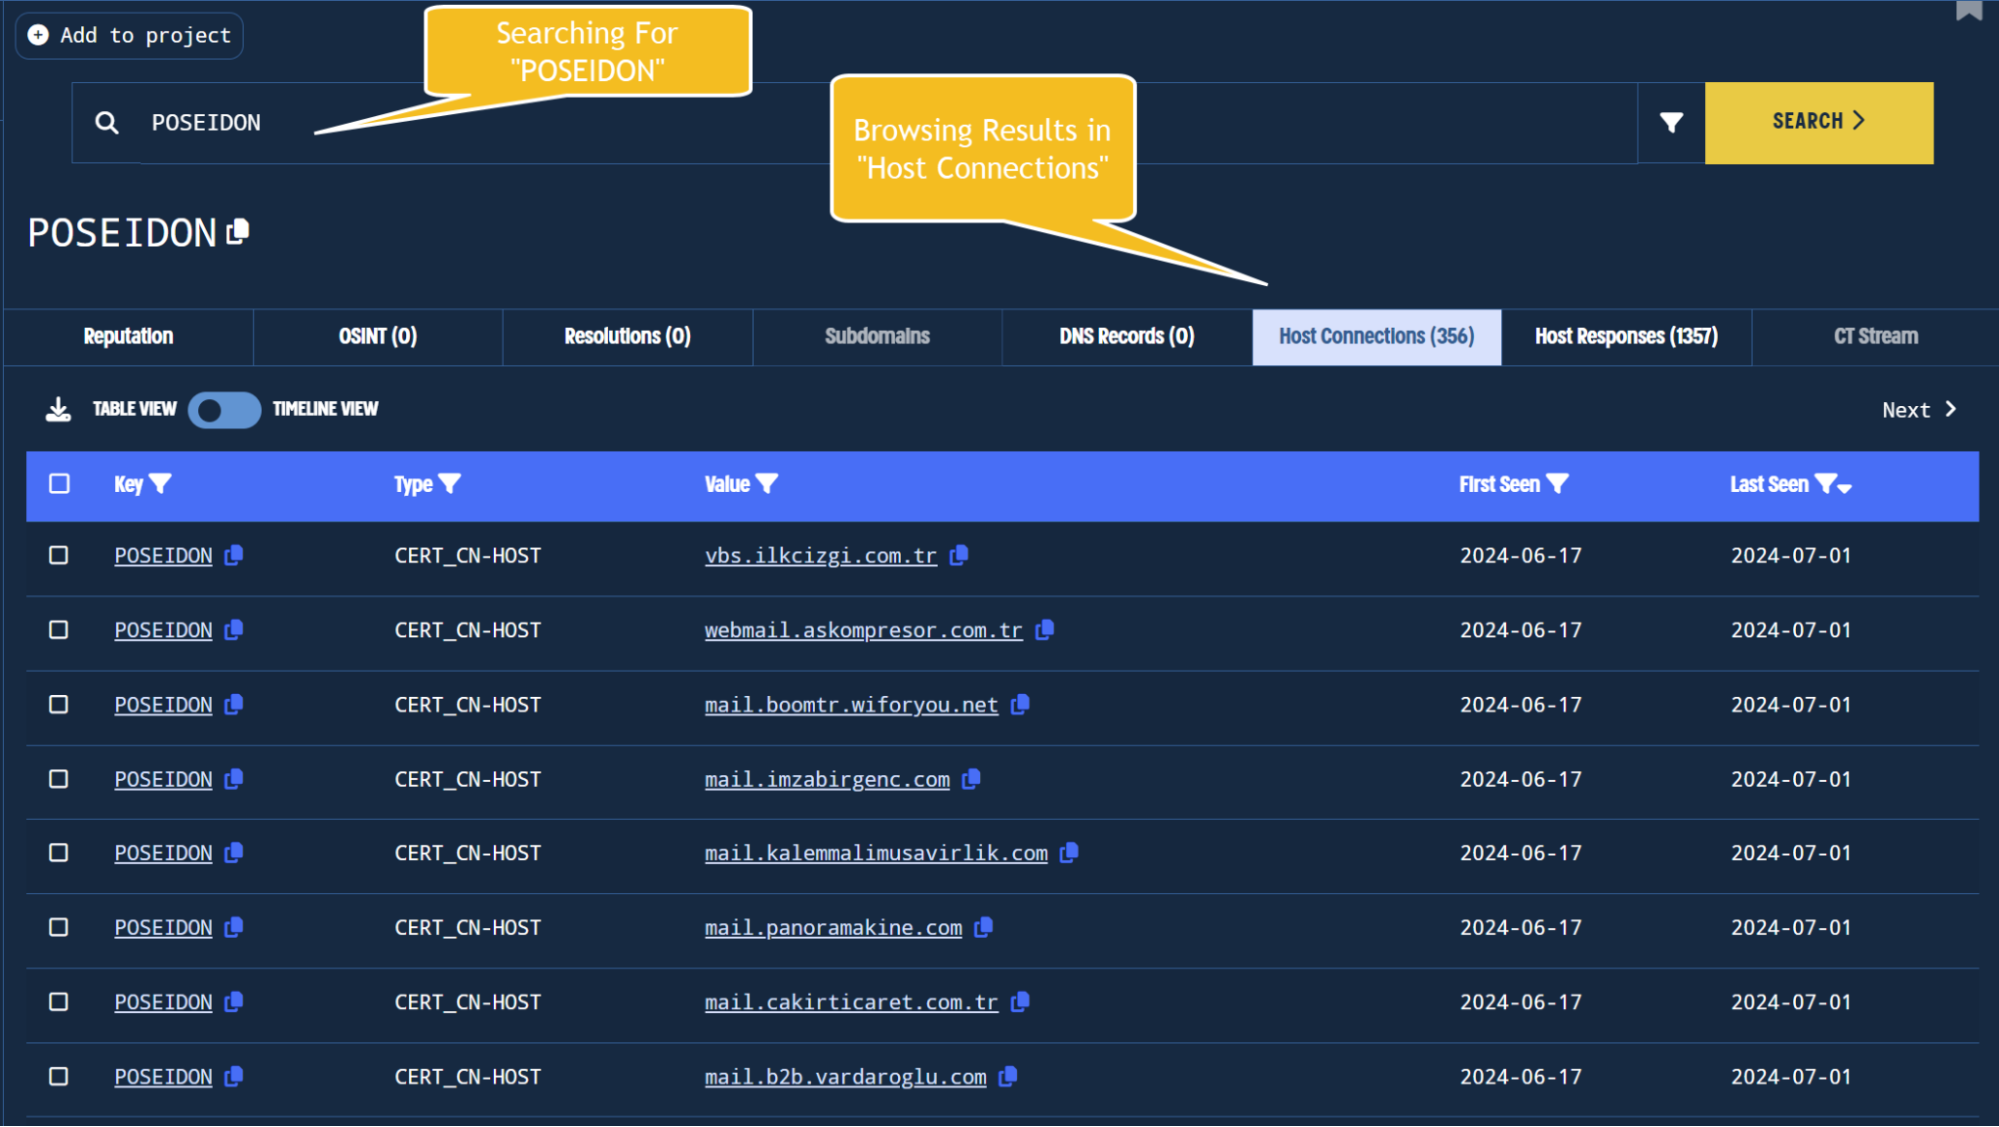Copy the POSEIDON page title

tap(238, 232)
